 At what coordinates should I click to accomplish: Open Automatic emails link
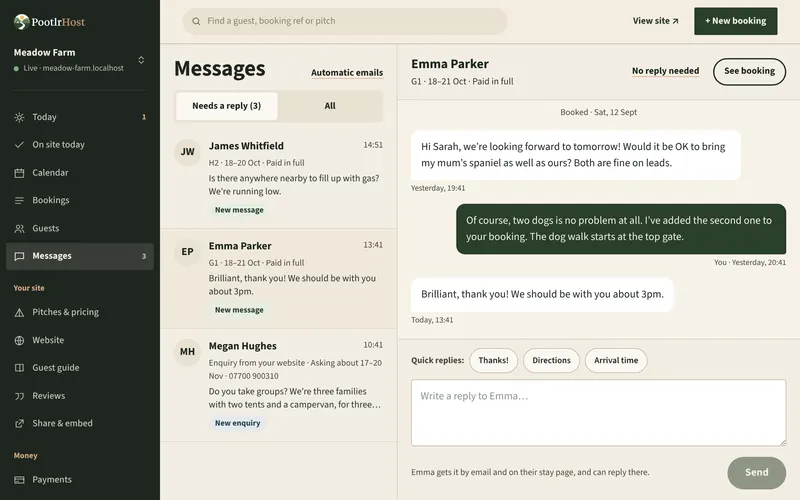[x=347, y=73]
